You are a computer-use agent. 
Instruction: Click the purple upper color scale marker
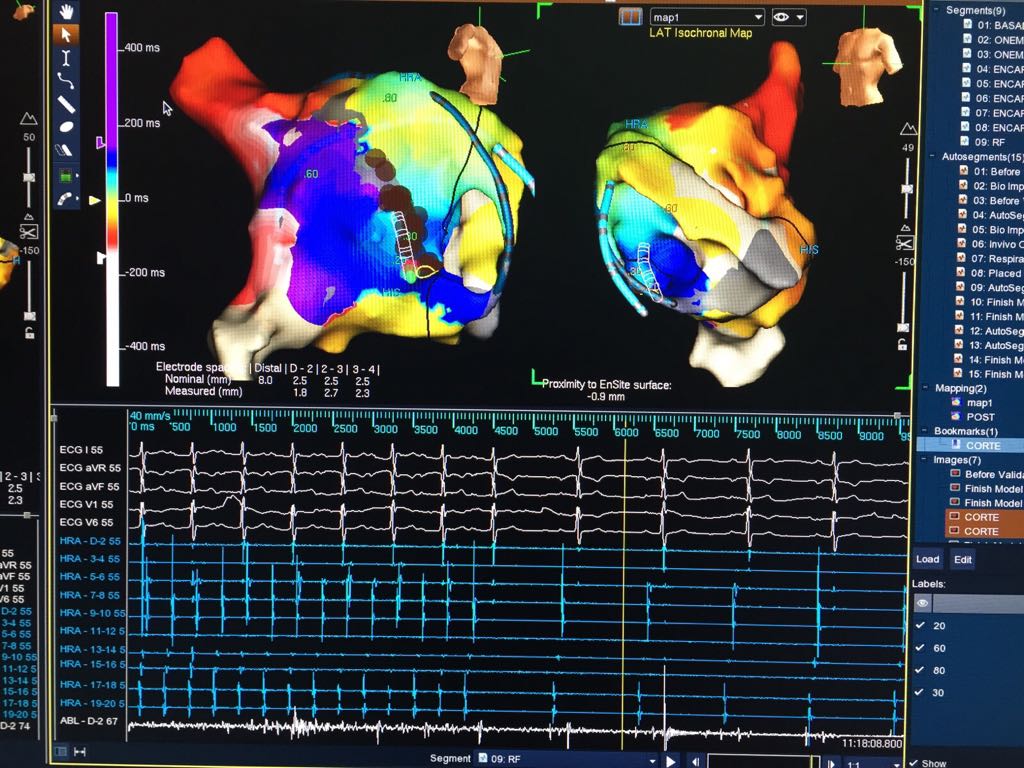coord(99,144)
